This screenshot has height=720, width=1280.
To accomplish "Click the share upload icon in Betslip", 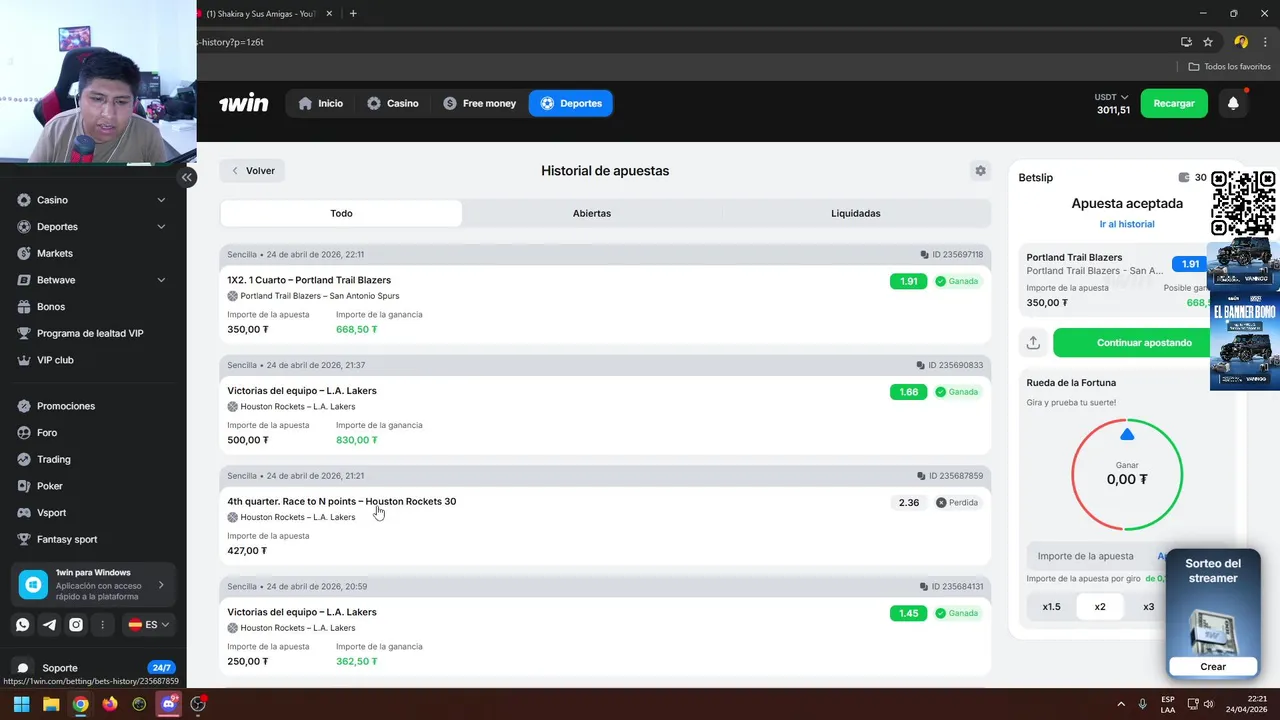I will (x=1033, y=342).
